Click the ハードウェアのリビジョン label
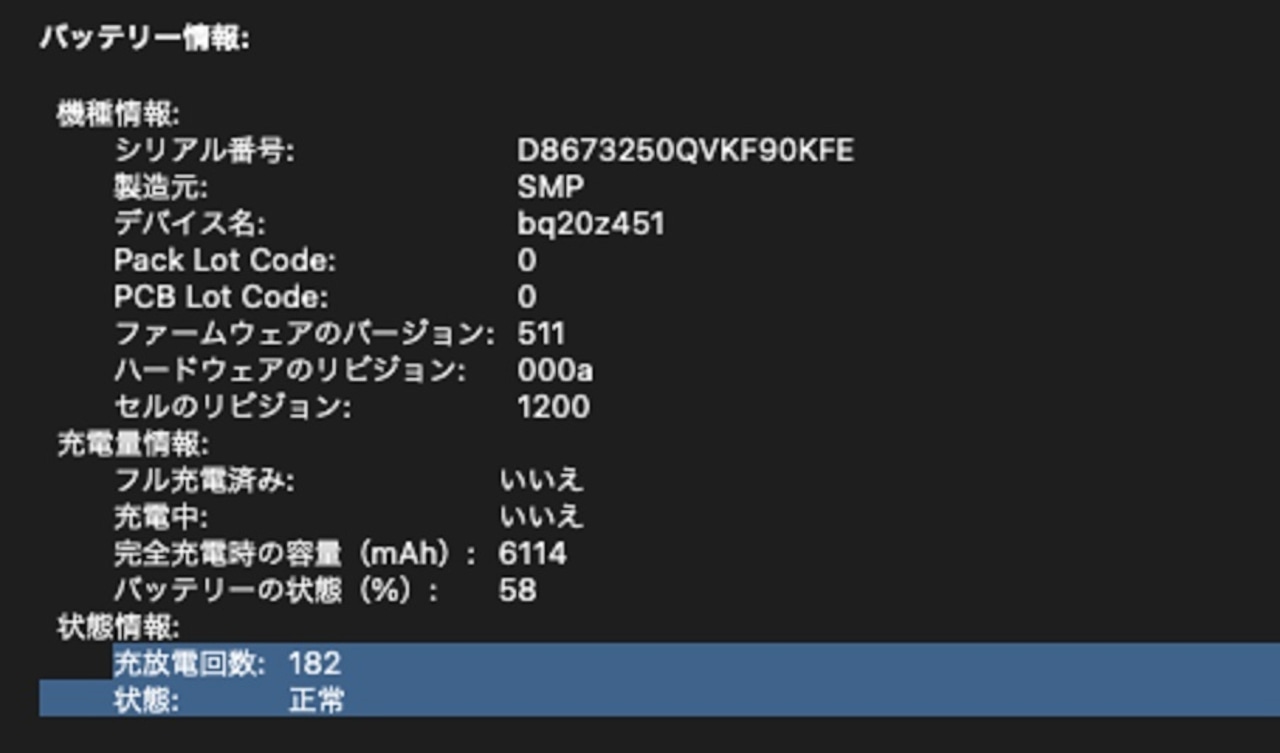 pos(290,371)
